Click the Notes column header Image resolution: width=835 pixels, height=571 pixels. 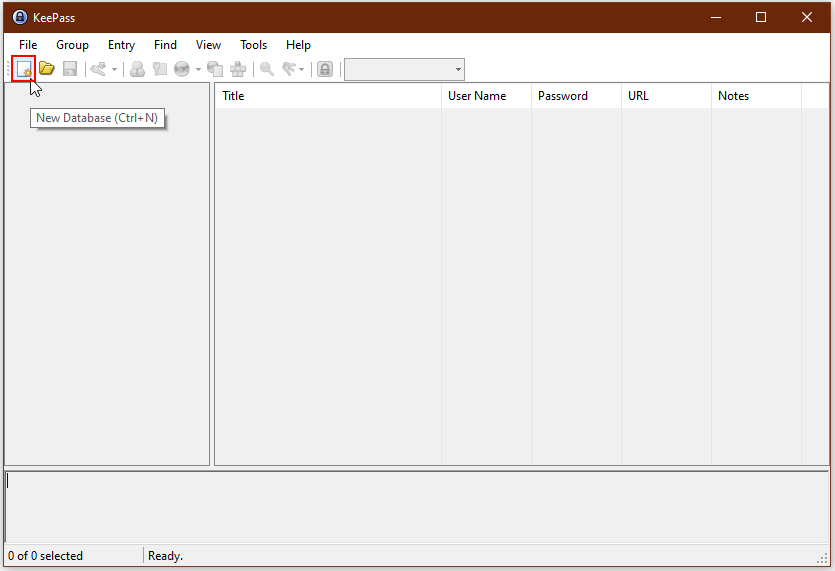(756, 96)
